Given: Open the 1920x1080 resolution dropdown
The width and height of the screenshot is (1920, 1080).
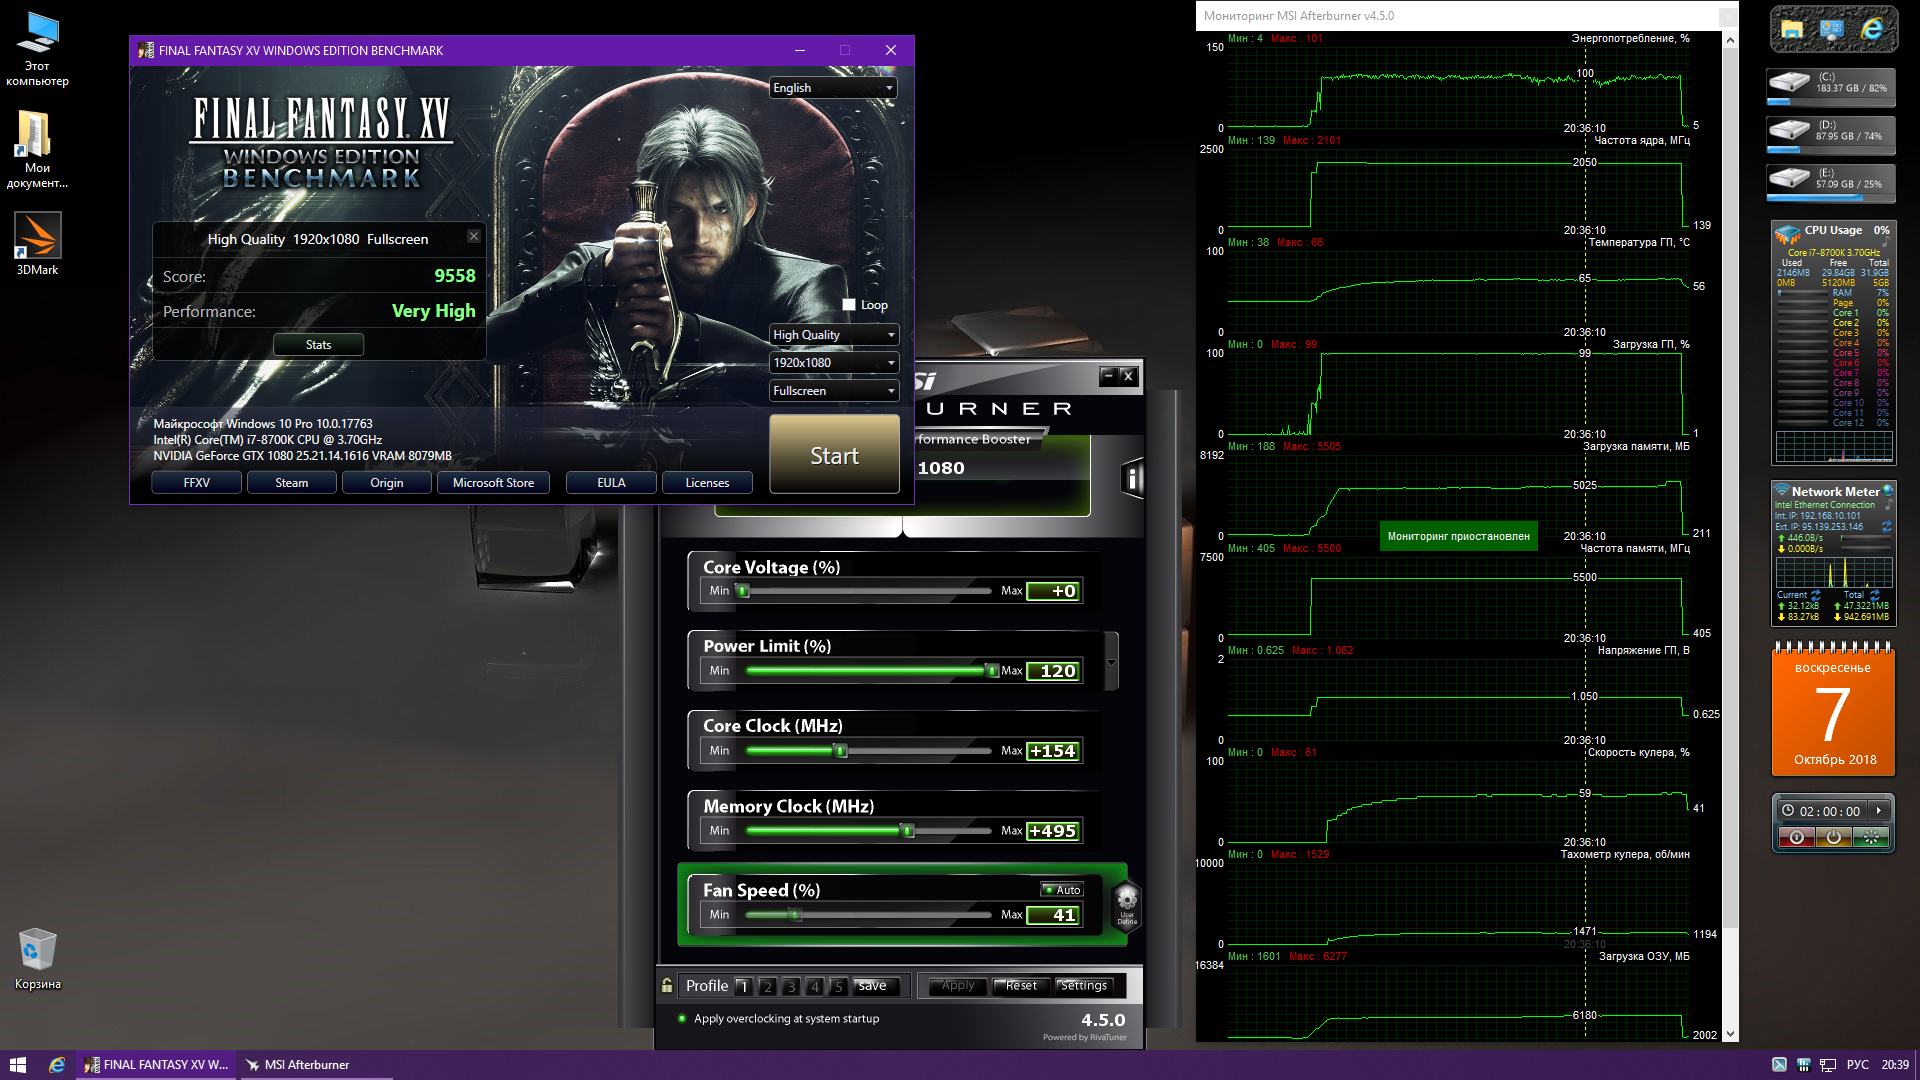Looking at the screenshot, I should [x=833, y=363].
